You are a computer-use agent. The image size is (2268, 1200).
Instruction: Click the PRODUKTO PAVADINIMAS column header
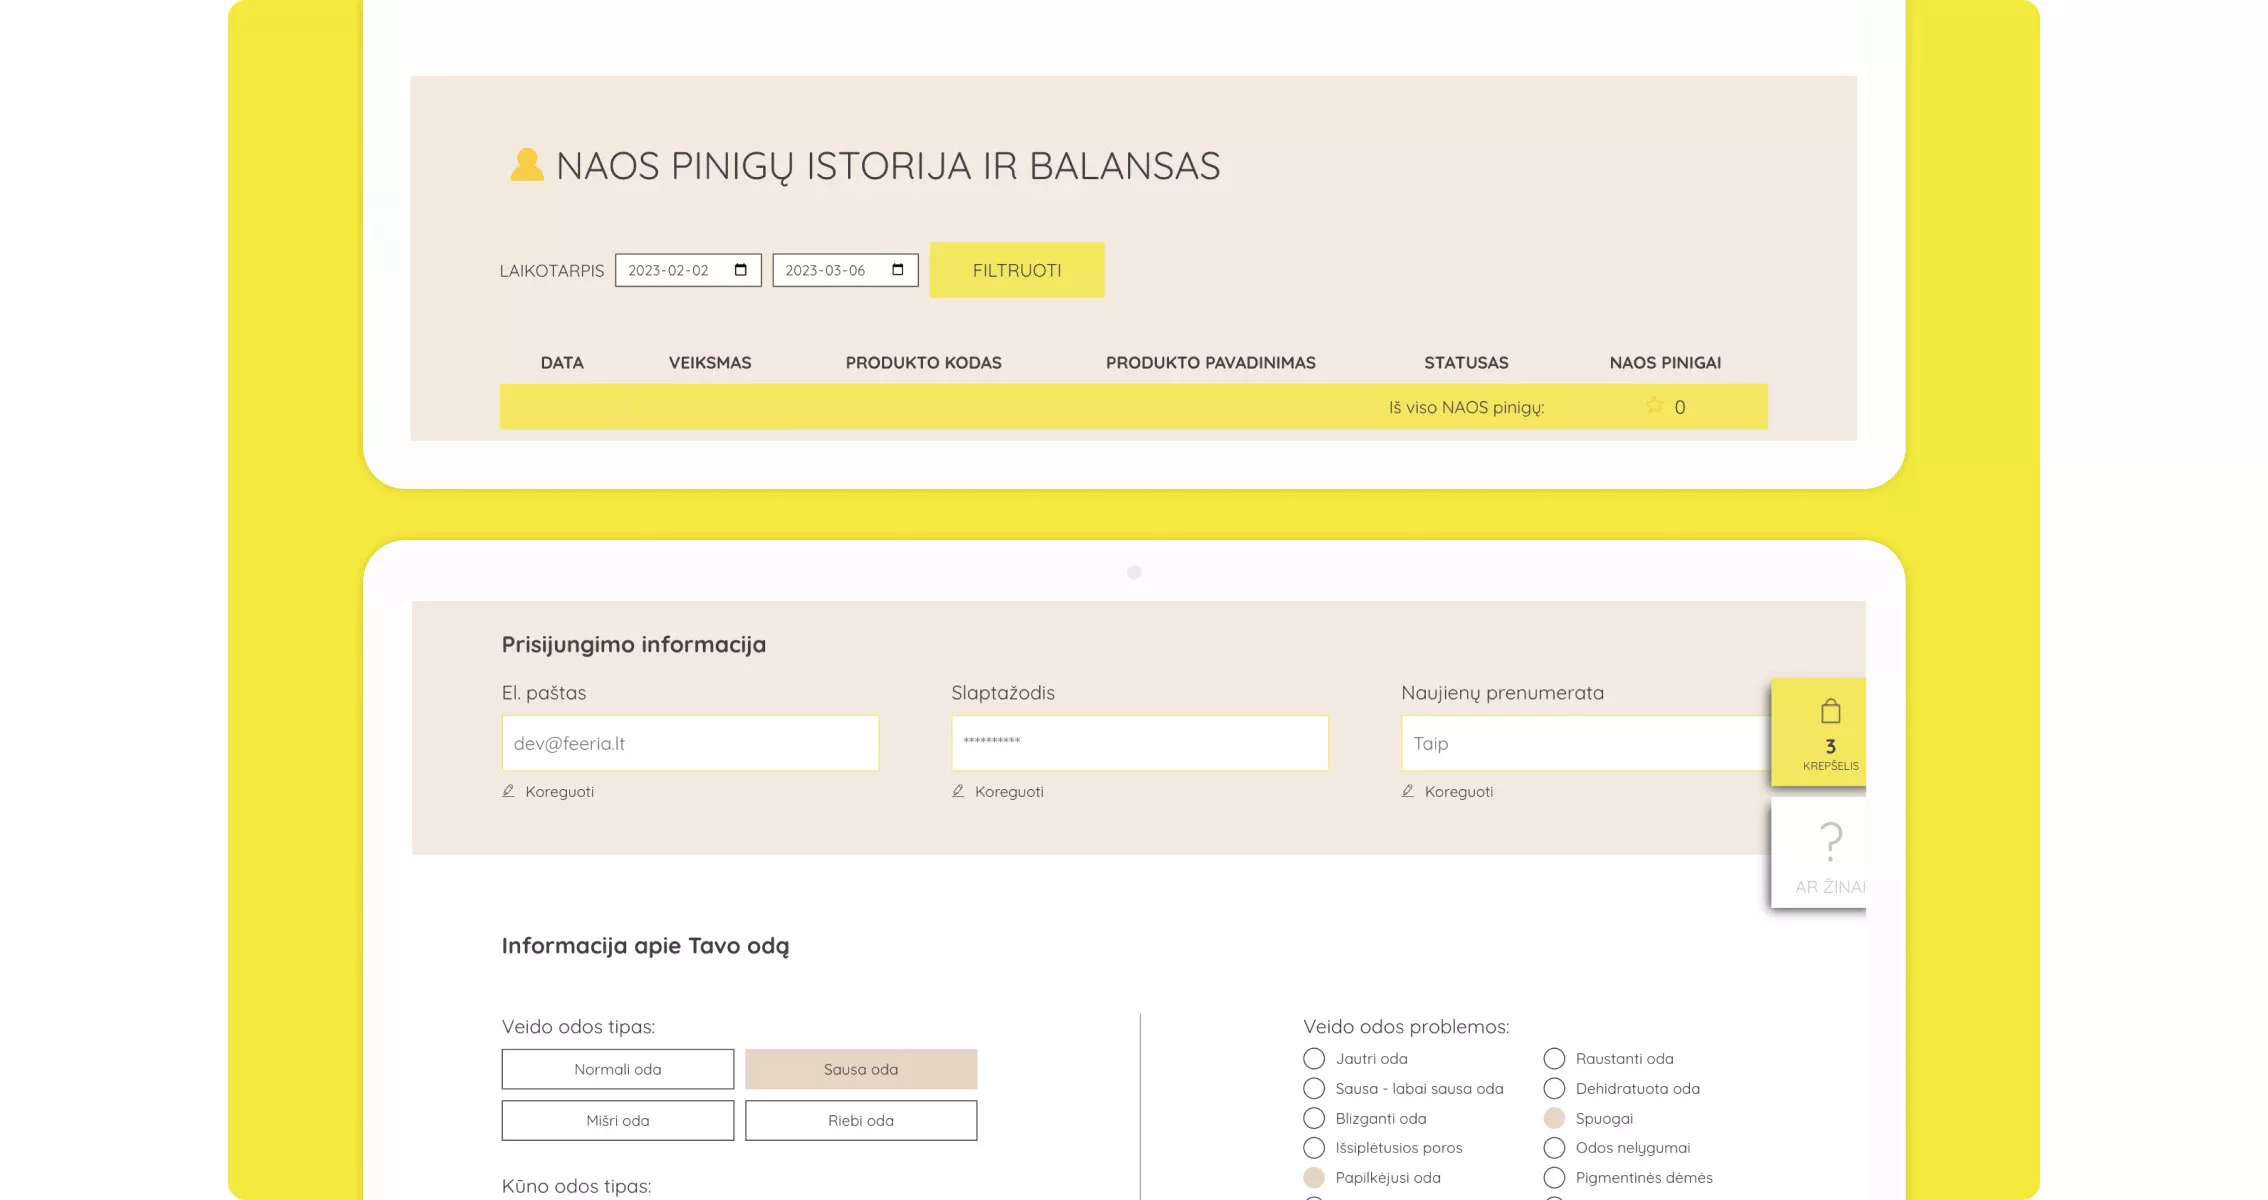tap(1210, 363)
